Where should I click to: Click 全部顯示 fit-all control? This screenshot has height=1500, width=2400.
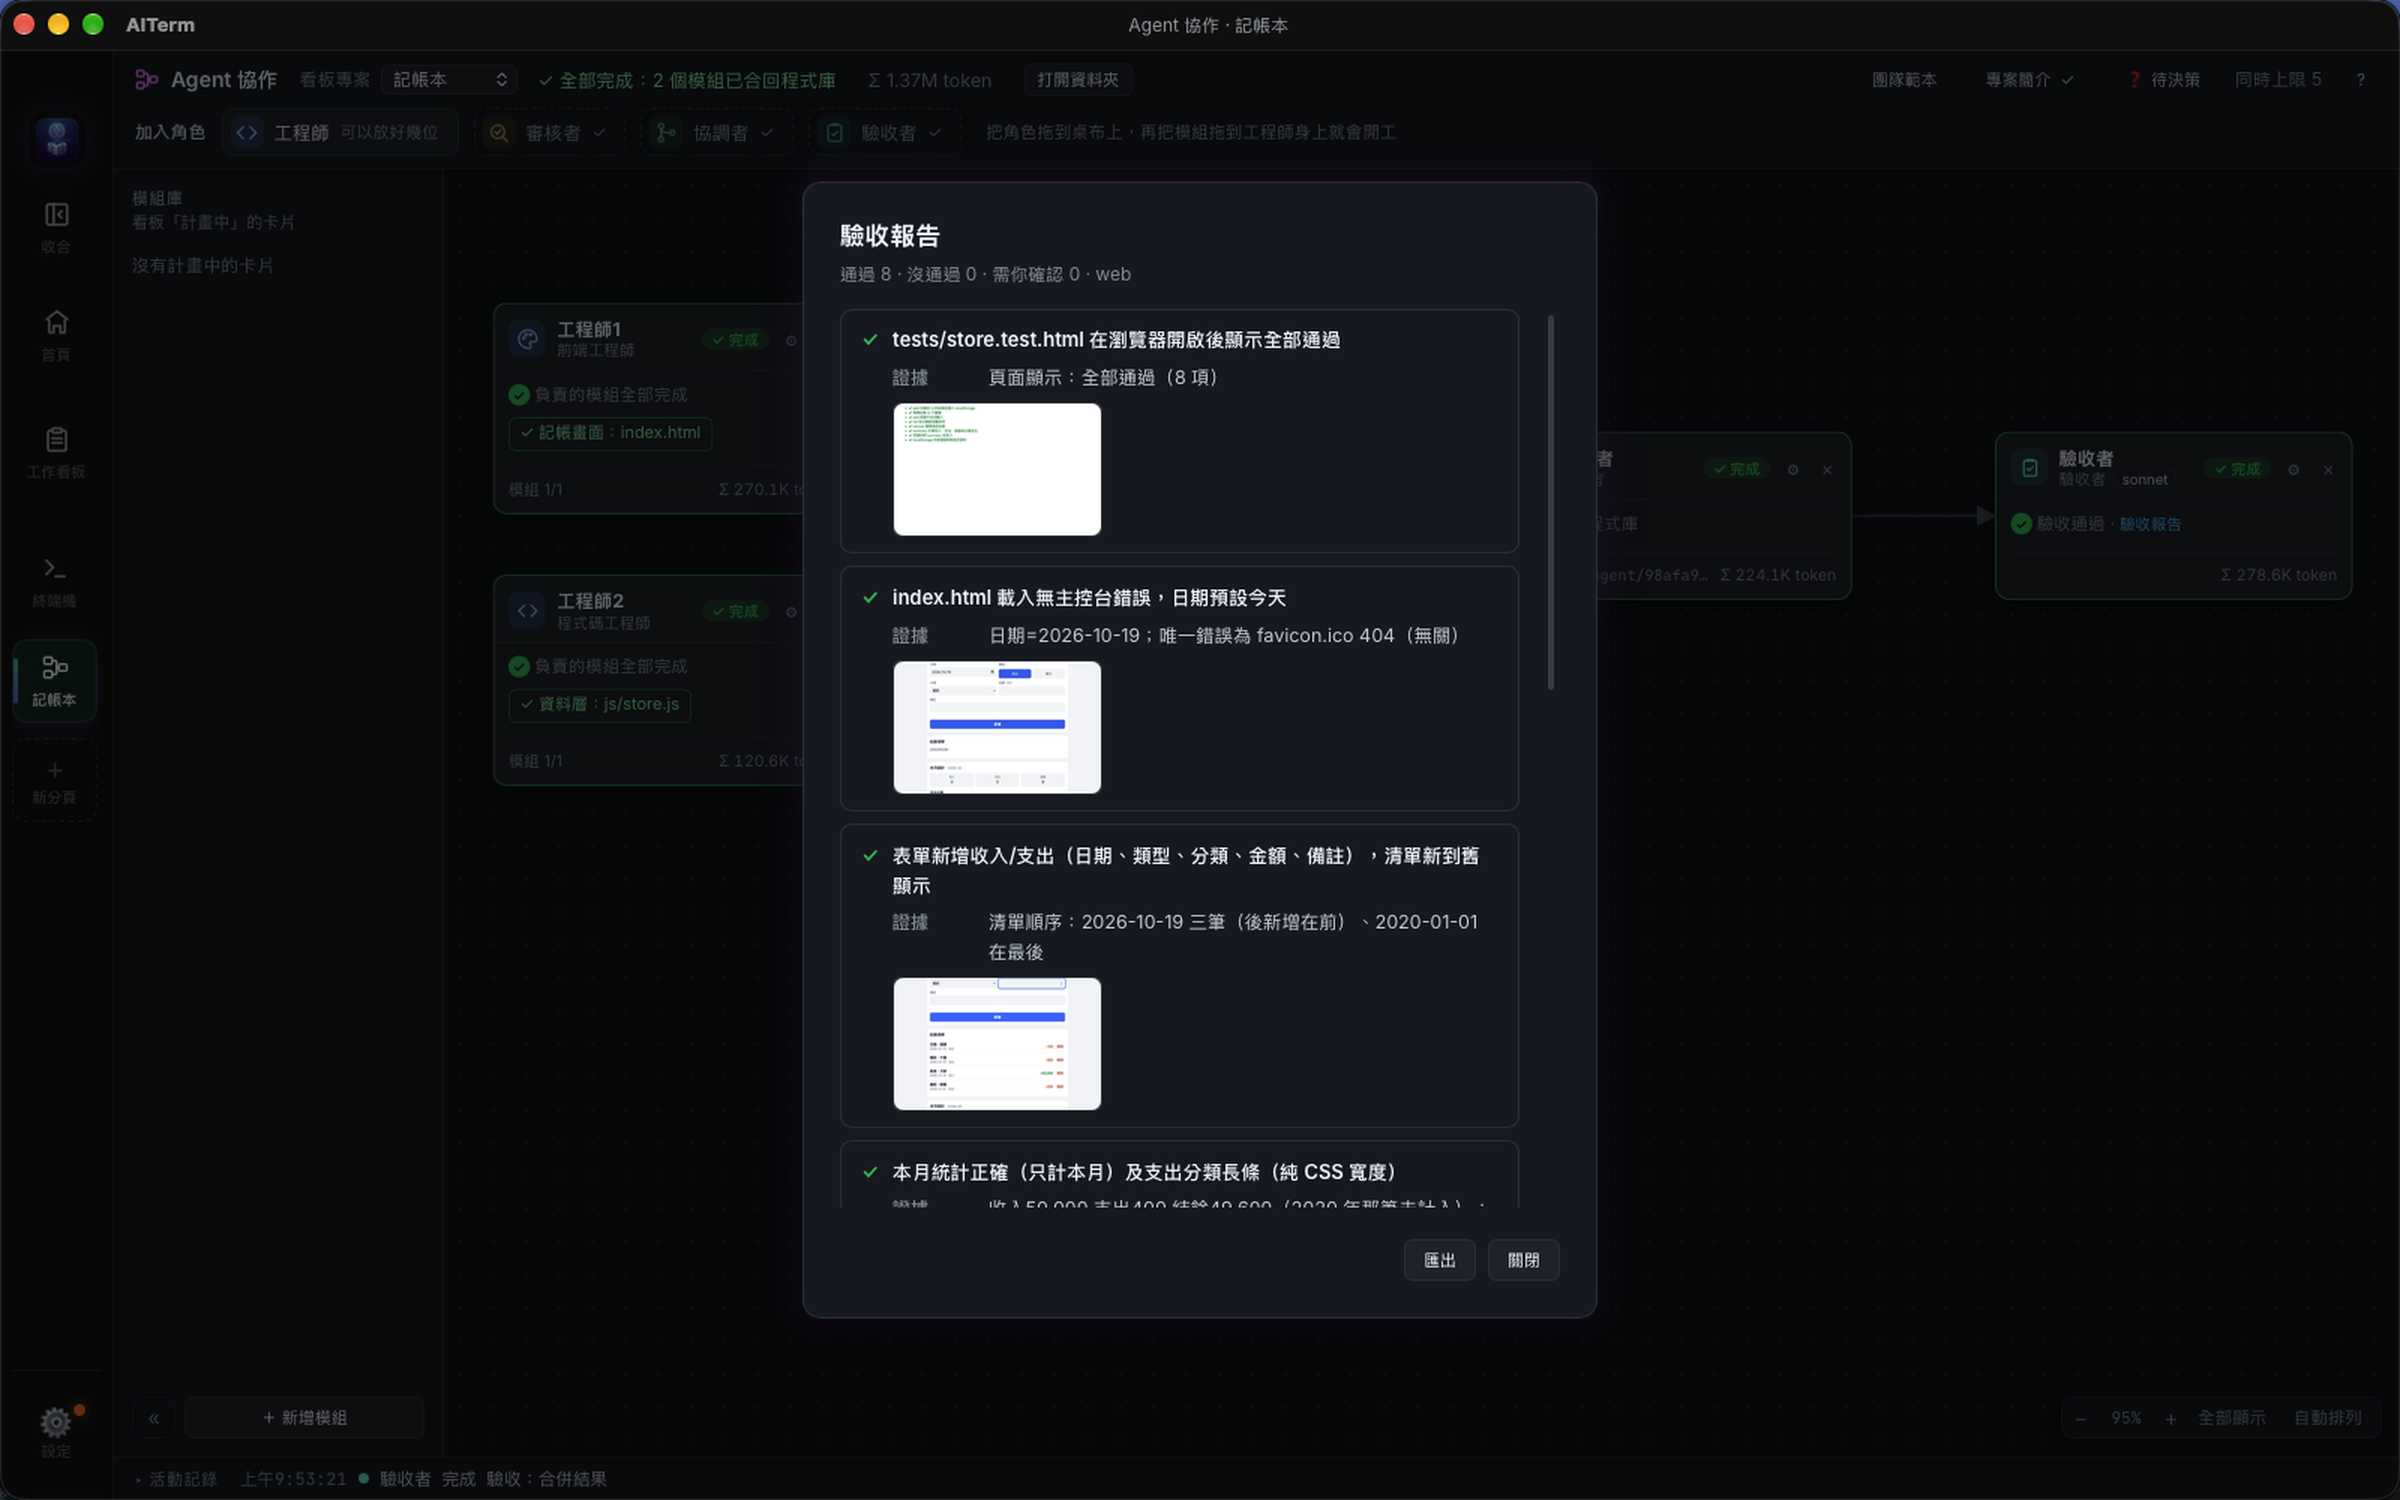(x=2232, y=1418)
